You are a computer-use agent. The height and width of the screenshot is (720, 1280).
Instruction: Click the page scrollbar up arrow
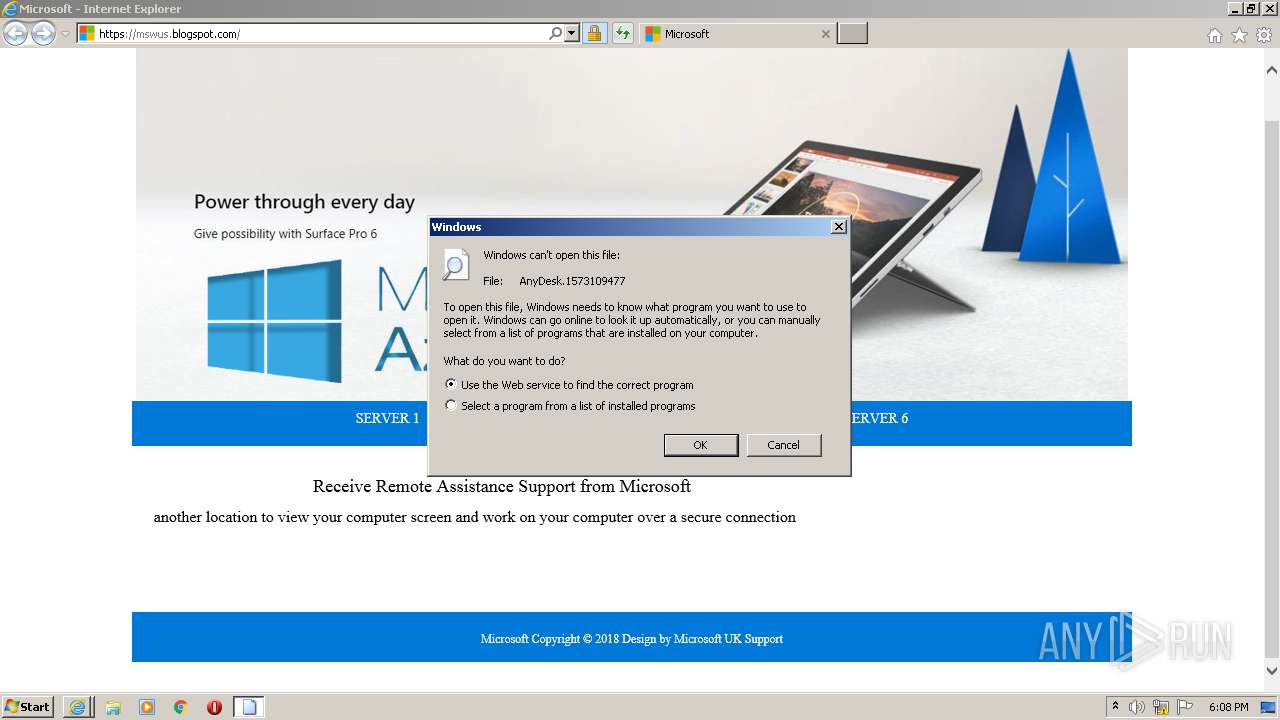pyautogui.click(x=1272, y=71)
